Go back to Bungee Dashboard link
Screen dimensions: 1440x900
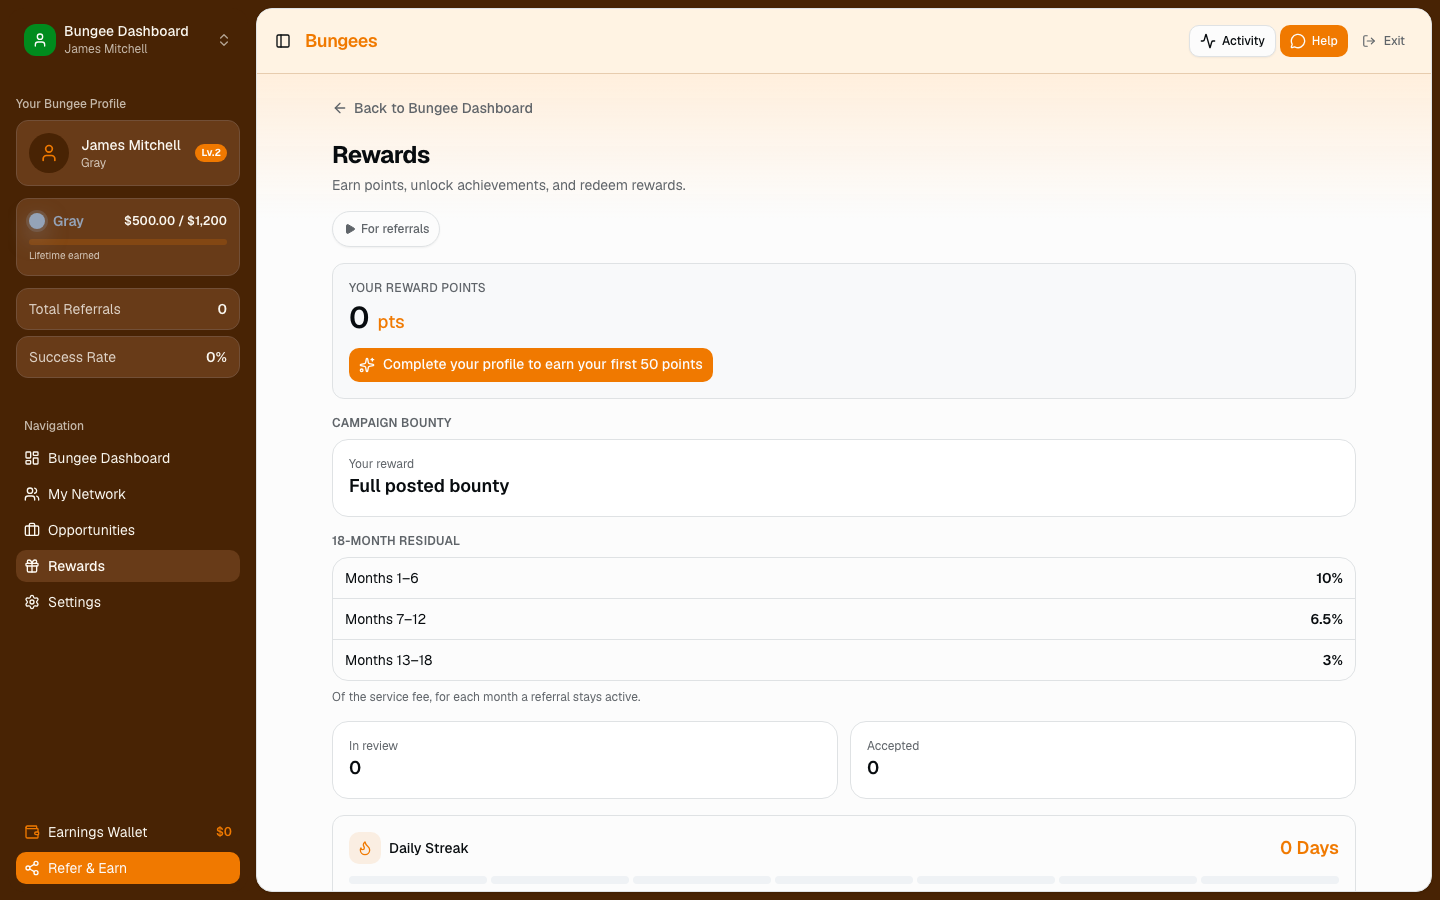(433, 108)
